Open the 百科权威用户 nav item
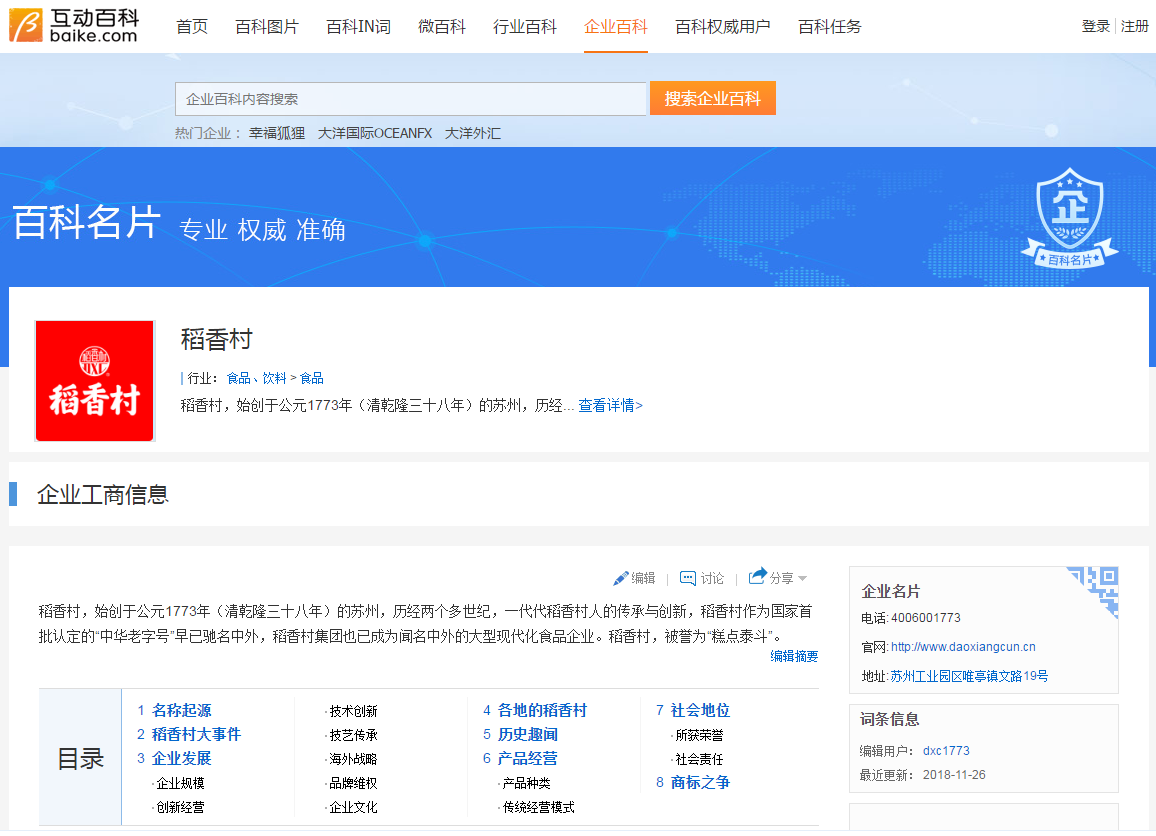 click(722, 27)
